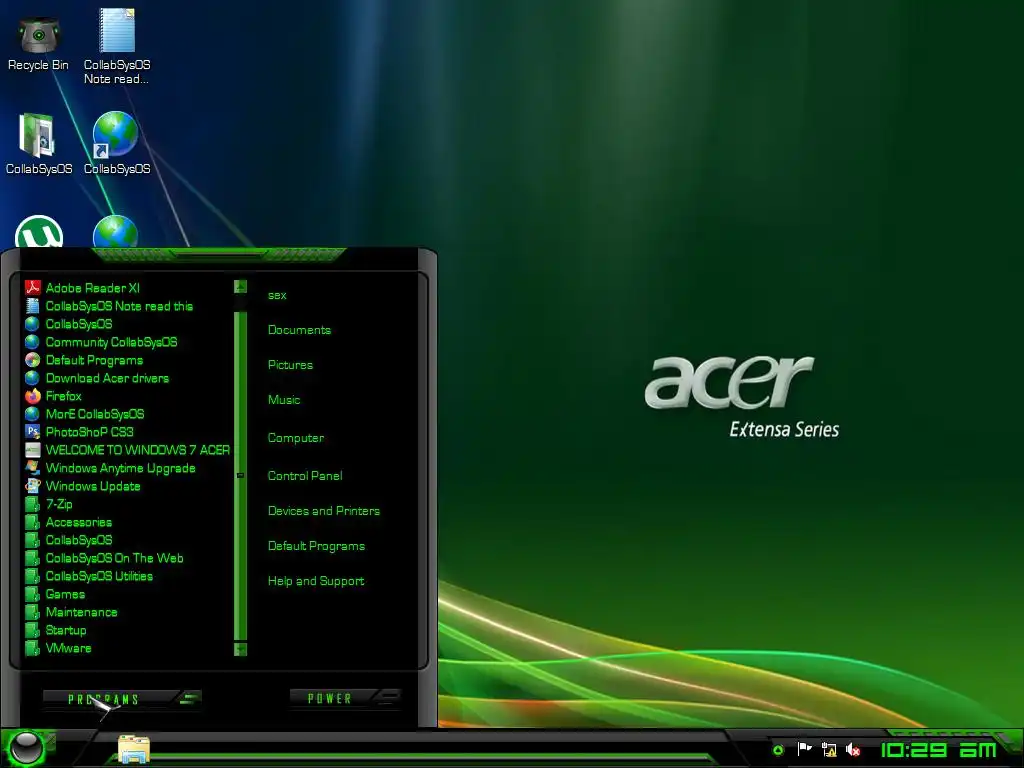The image size is (1024, 768).
Task: Click the 10:29 am taskbar clock
Action: click(x=938, y=750)
